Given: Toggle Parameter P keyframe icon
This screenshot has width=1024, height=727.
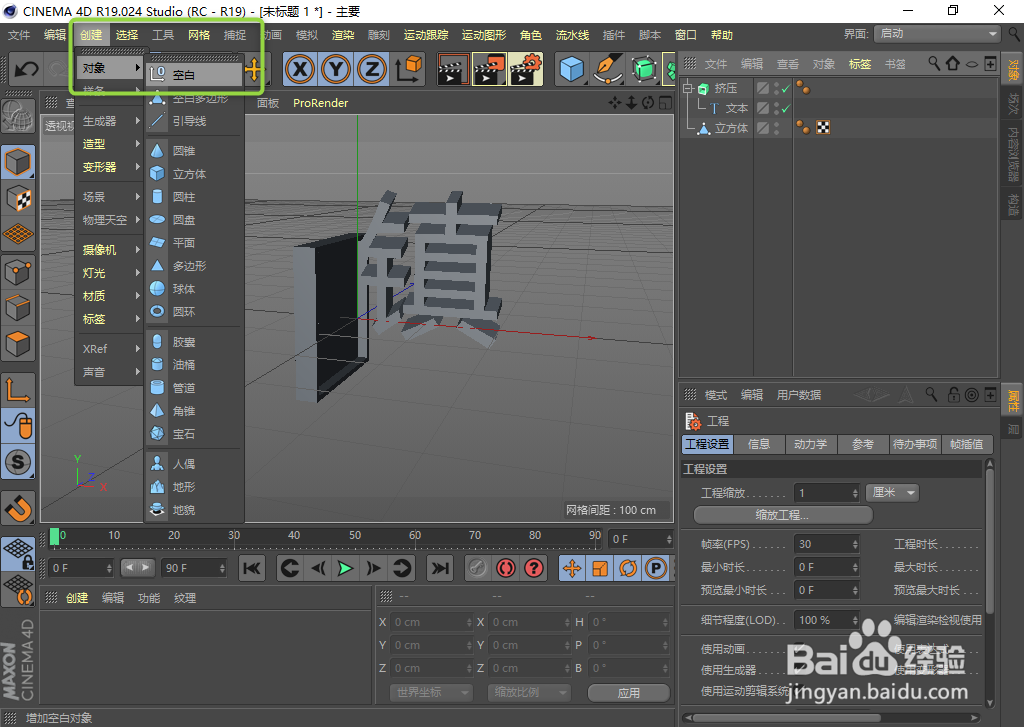Looking at the screenshot, I should click(x=656, y=568).
